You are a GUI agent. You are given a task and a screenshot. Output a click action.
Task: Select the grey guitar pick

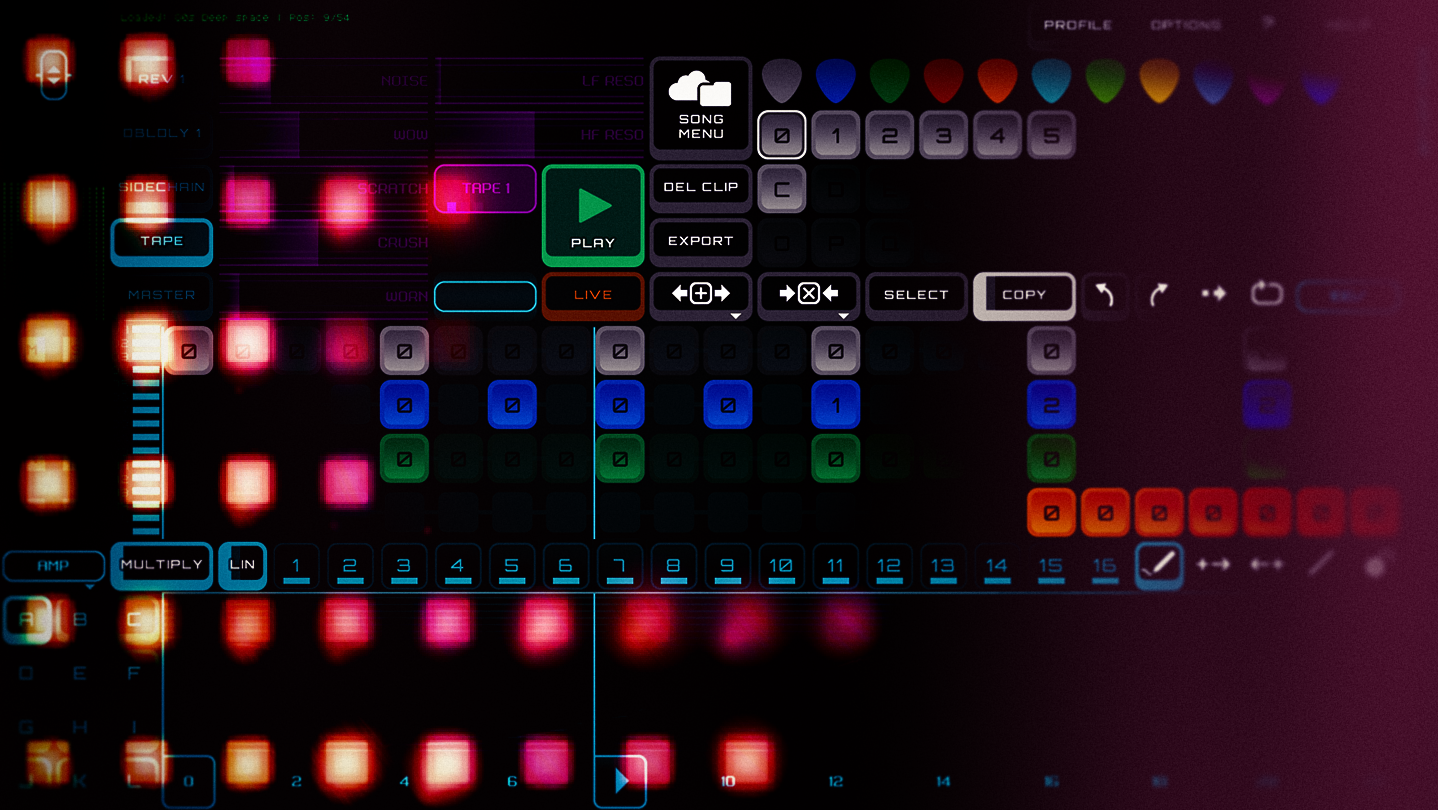pos(782,81)
